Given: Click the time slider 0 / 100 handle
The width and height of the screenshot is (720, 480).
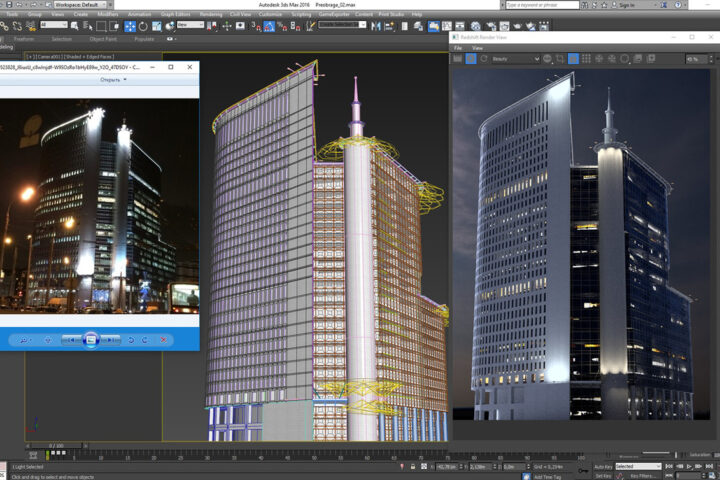Looking at the screenshot, I should tap(56, 446).
